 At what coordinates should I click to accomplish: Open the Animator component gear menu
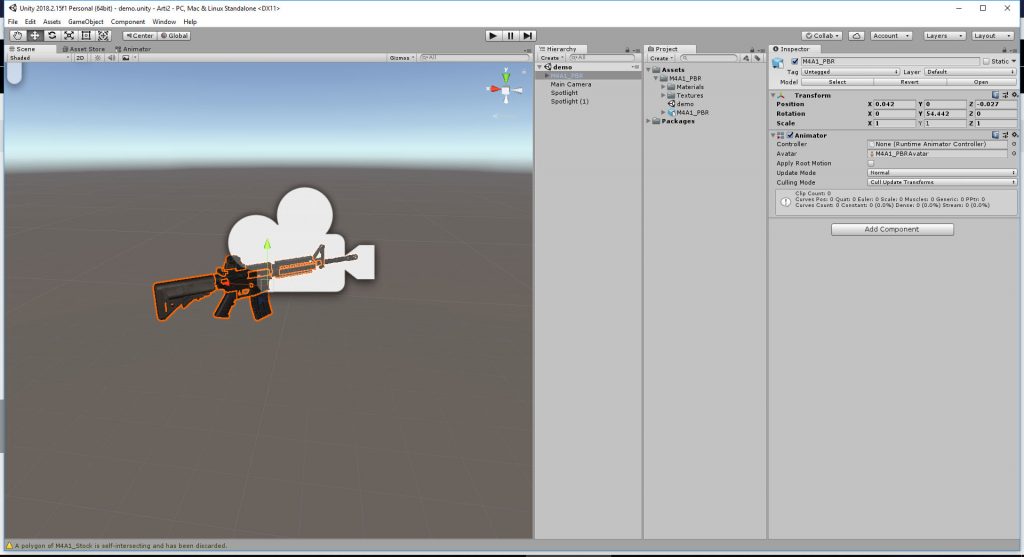pos(1015,135)
